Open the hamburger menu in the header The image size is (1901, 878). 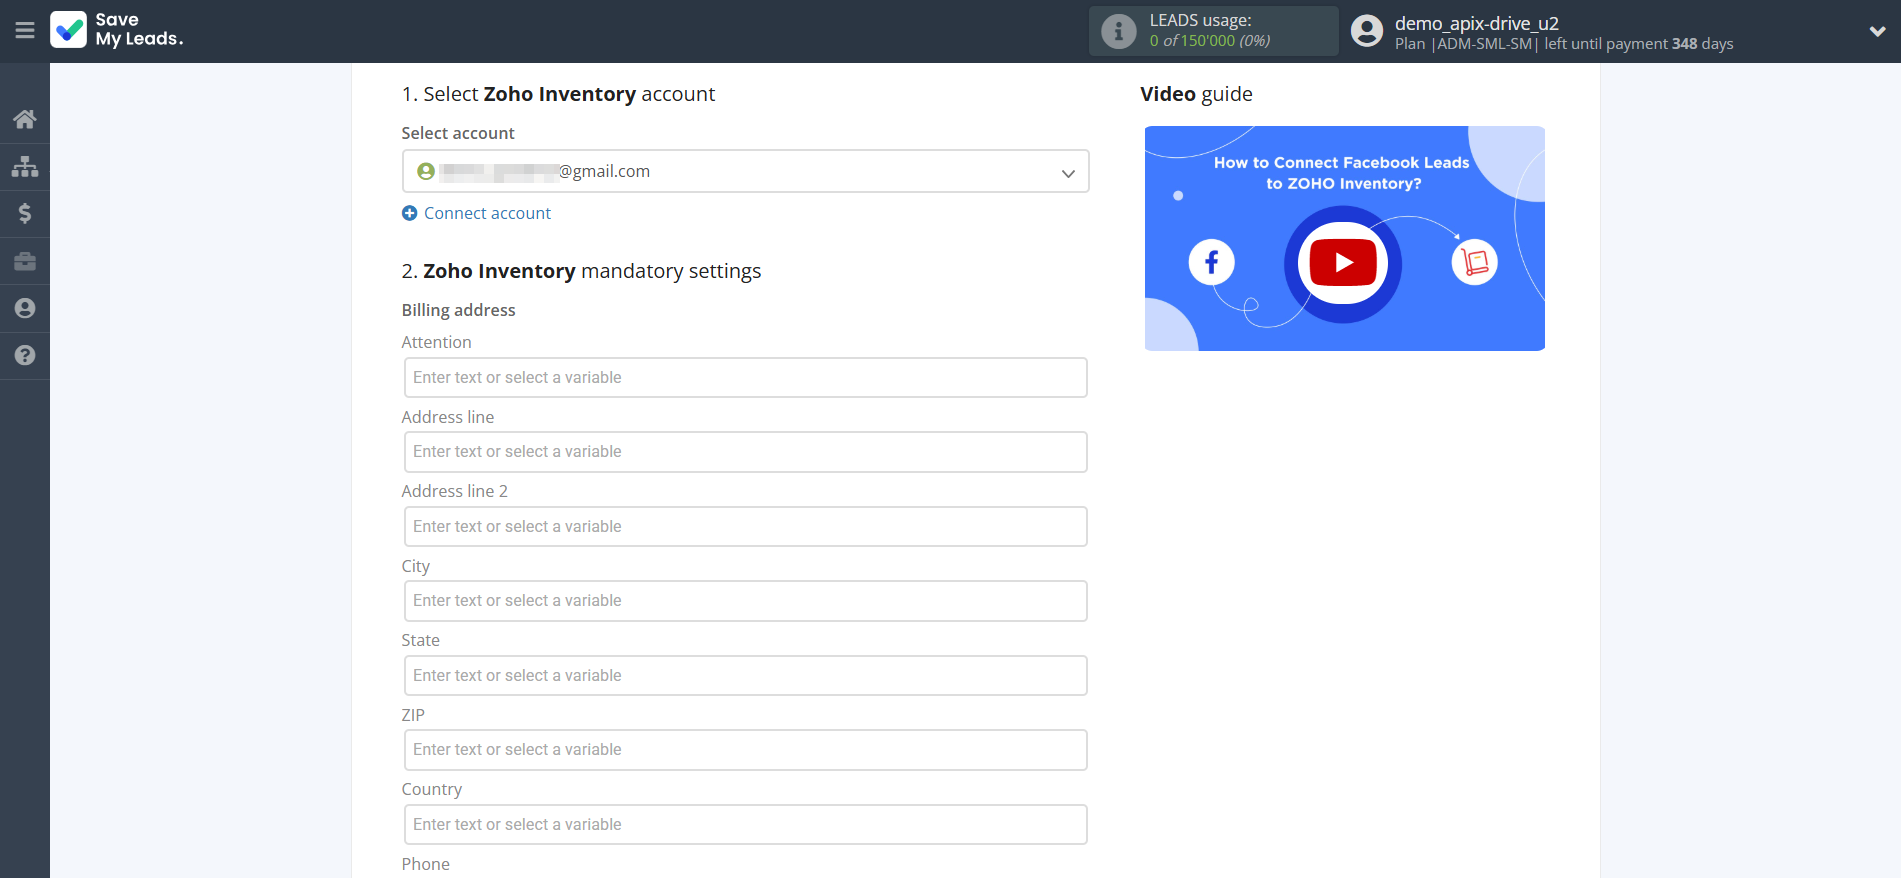[25, 31]
